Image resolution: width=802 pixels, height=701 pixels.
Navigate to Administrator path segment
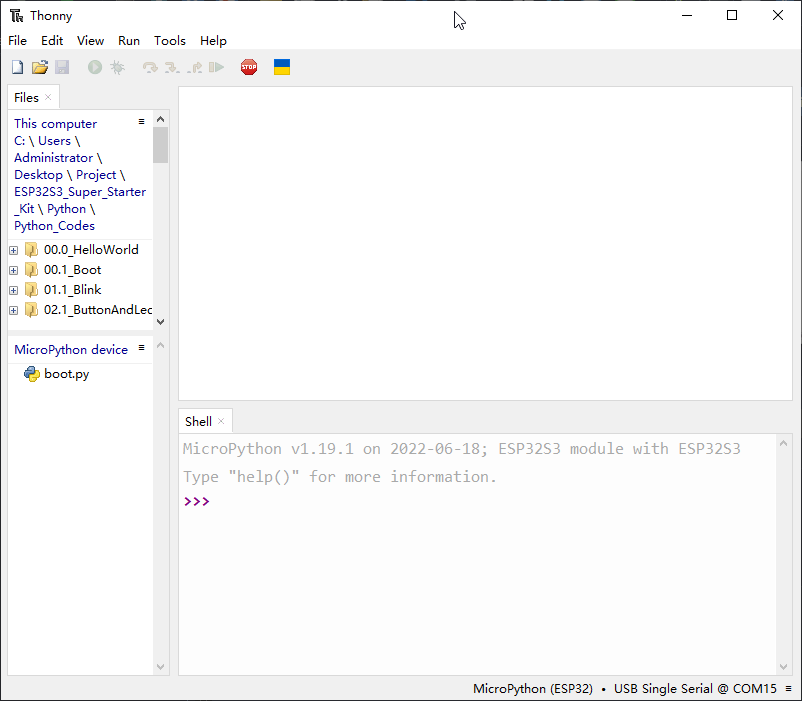click(54, 157)
